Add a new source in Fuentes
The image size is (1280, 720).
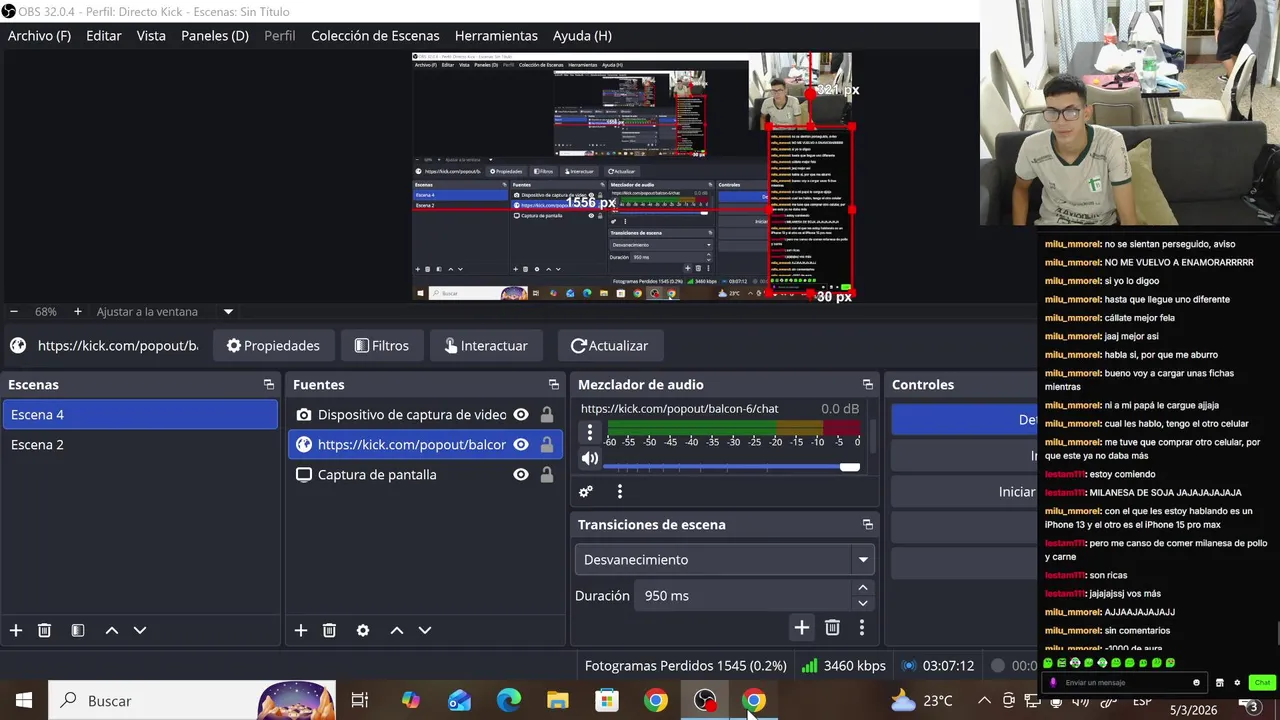point(301,630)
